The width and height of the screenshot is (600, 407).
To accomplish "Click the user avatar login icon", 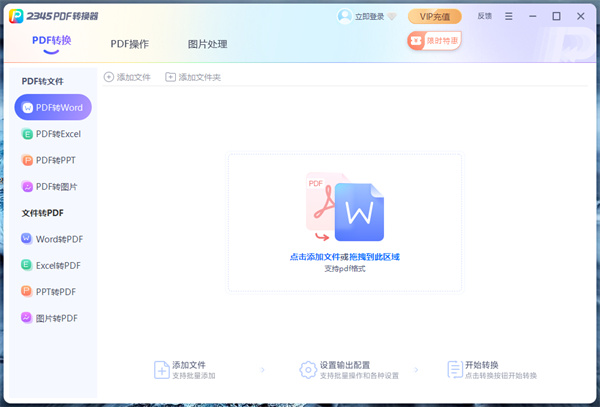I will (345, 16).
